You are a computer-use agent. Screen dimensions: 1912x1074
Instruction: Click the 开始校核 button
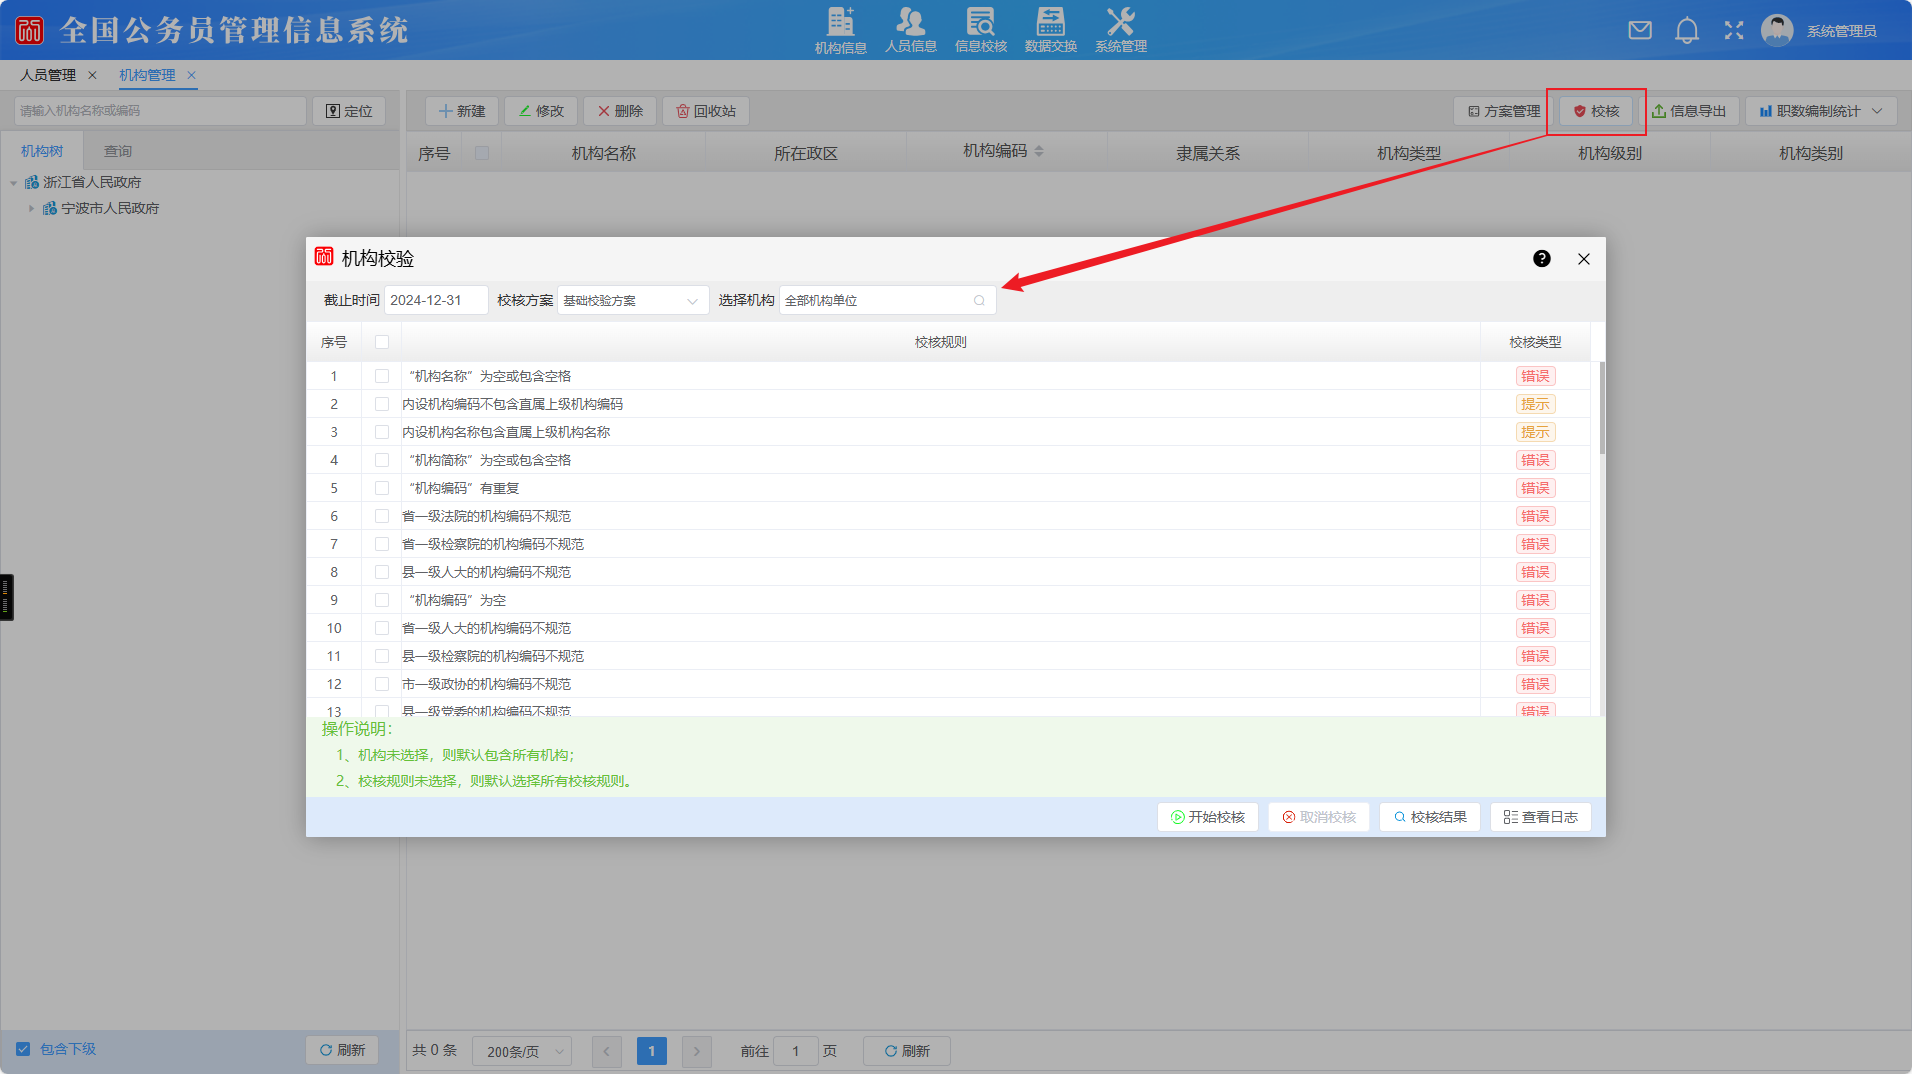[x=1208, y=817]
